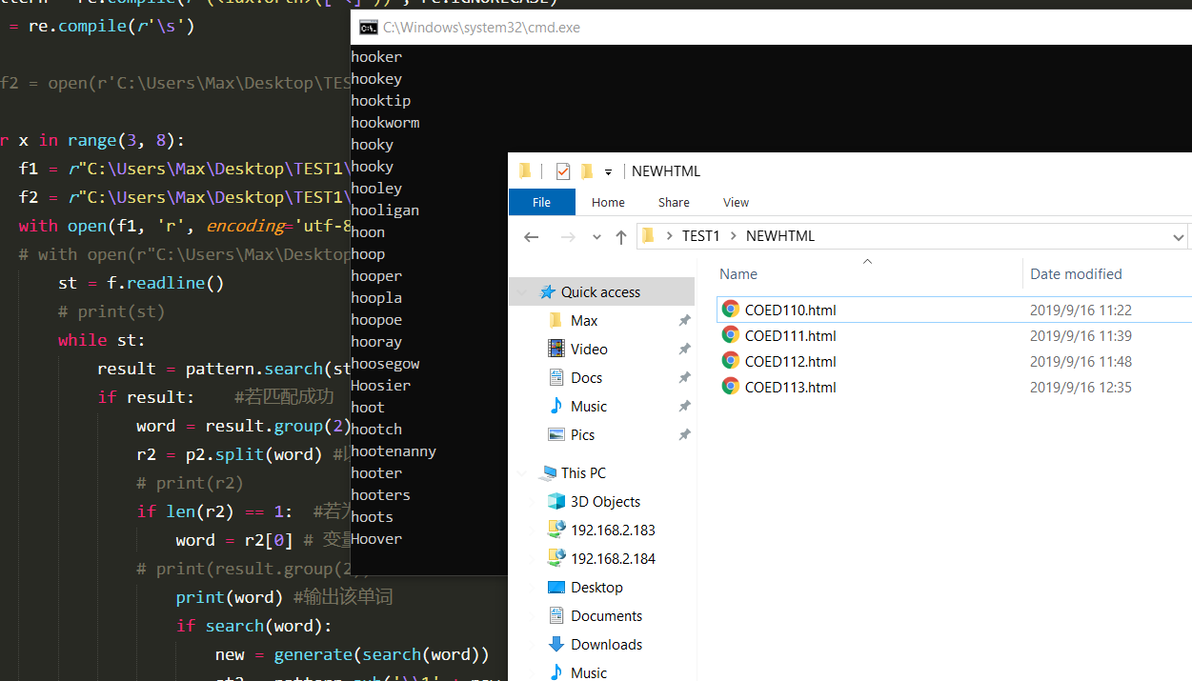This screenshot has width=1192, height=681.
Task: Click the Chrome icon of COED110.html
Action: tap(731, 309)
